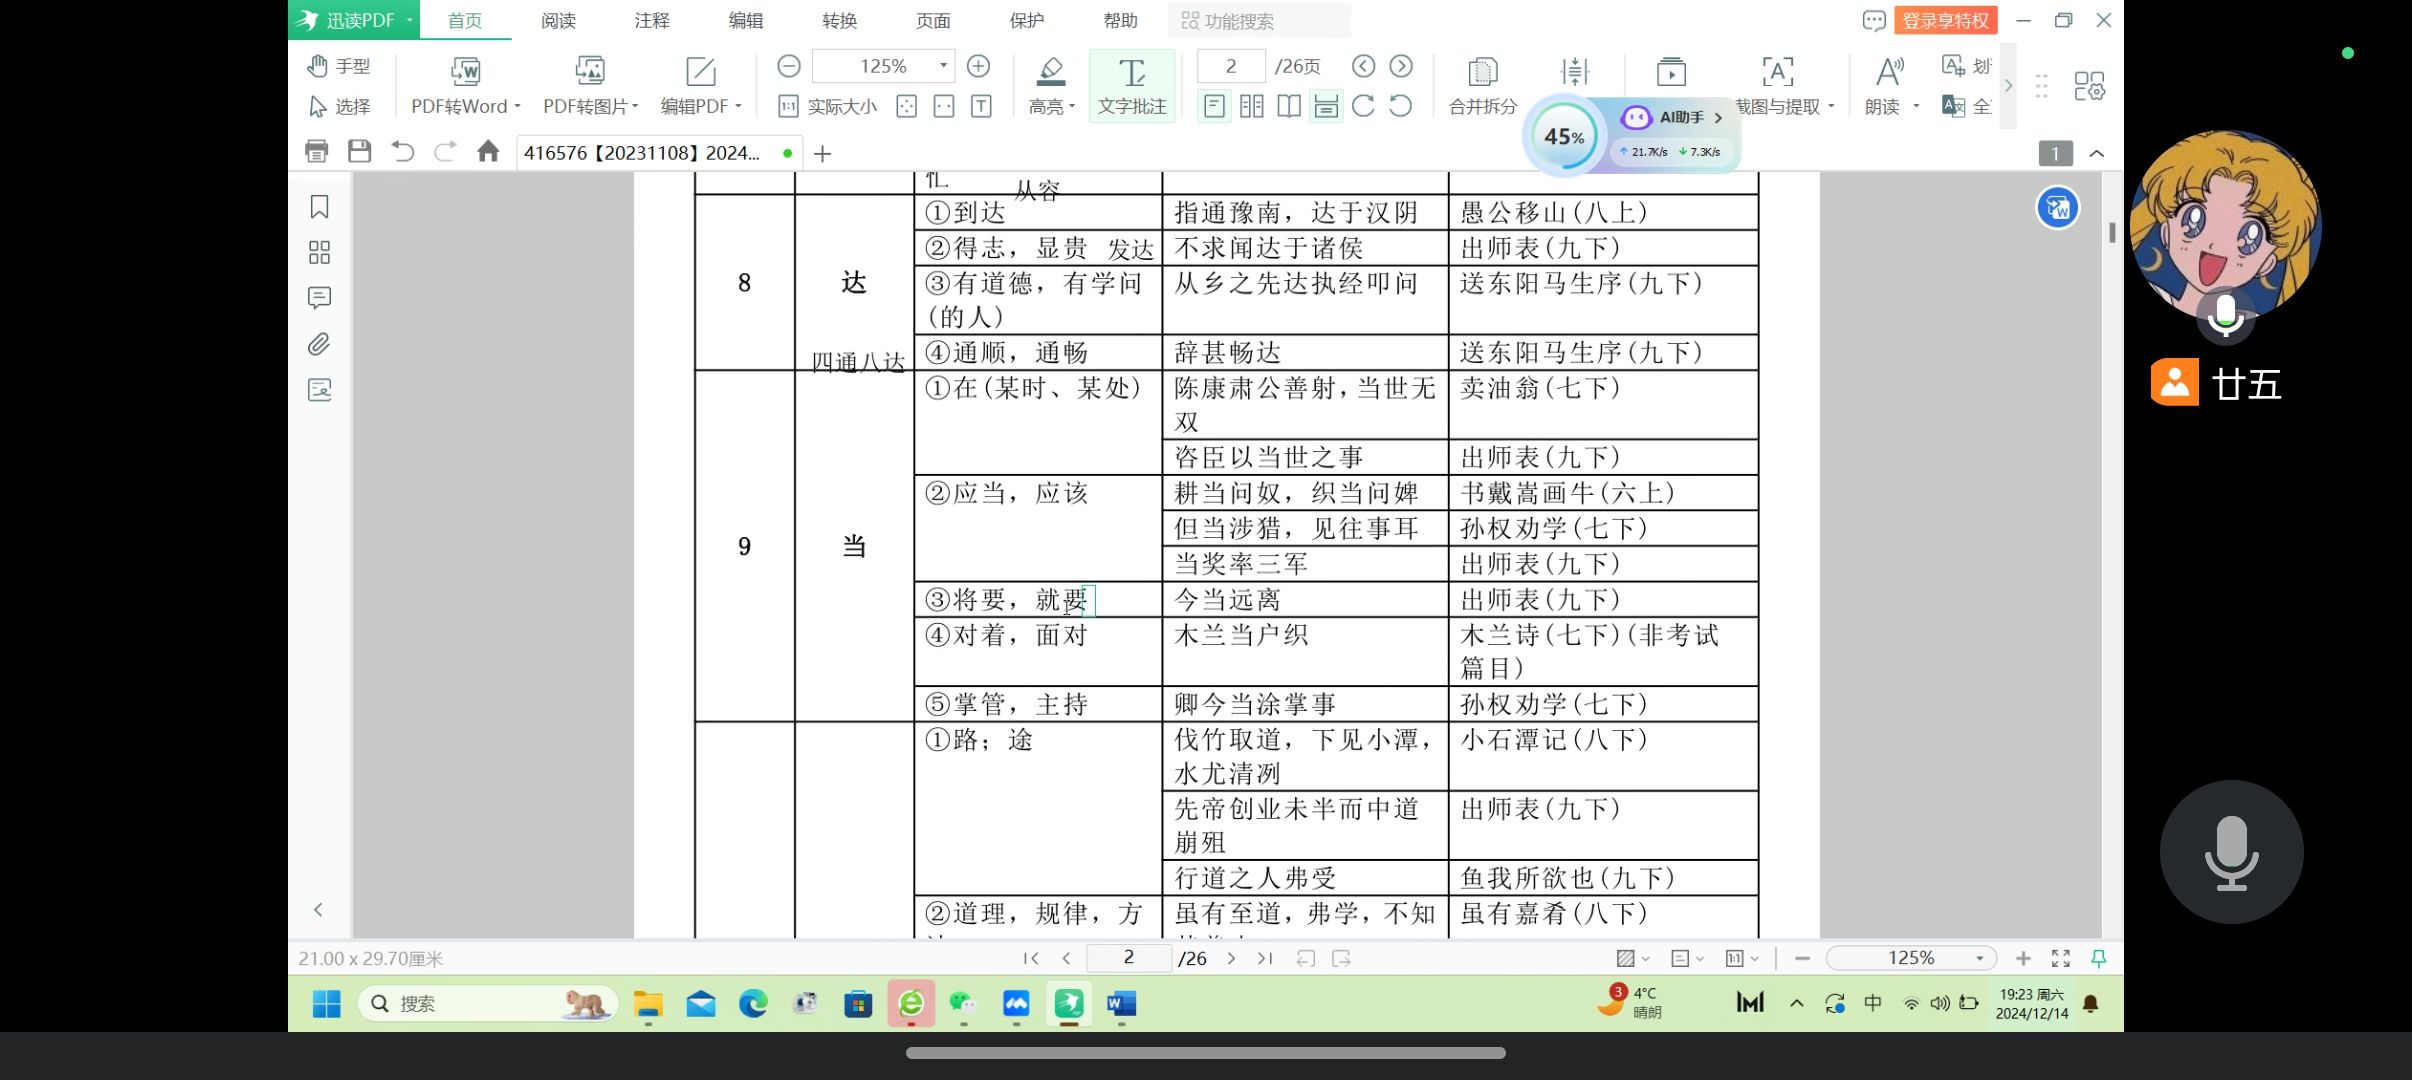2412x1080 pixels.
Task: Click the save document icon
Action: coord(359,151)
